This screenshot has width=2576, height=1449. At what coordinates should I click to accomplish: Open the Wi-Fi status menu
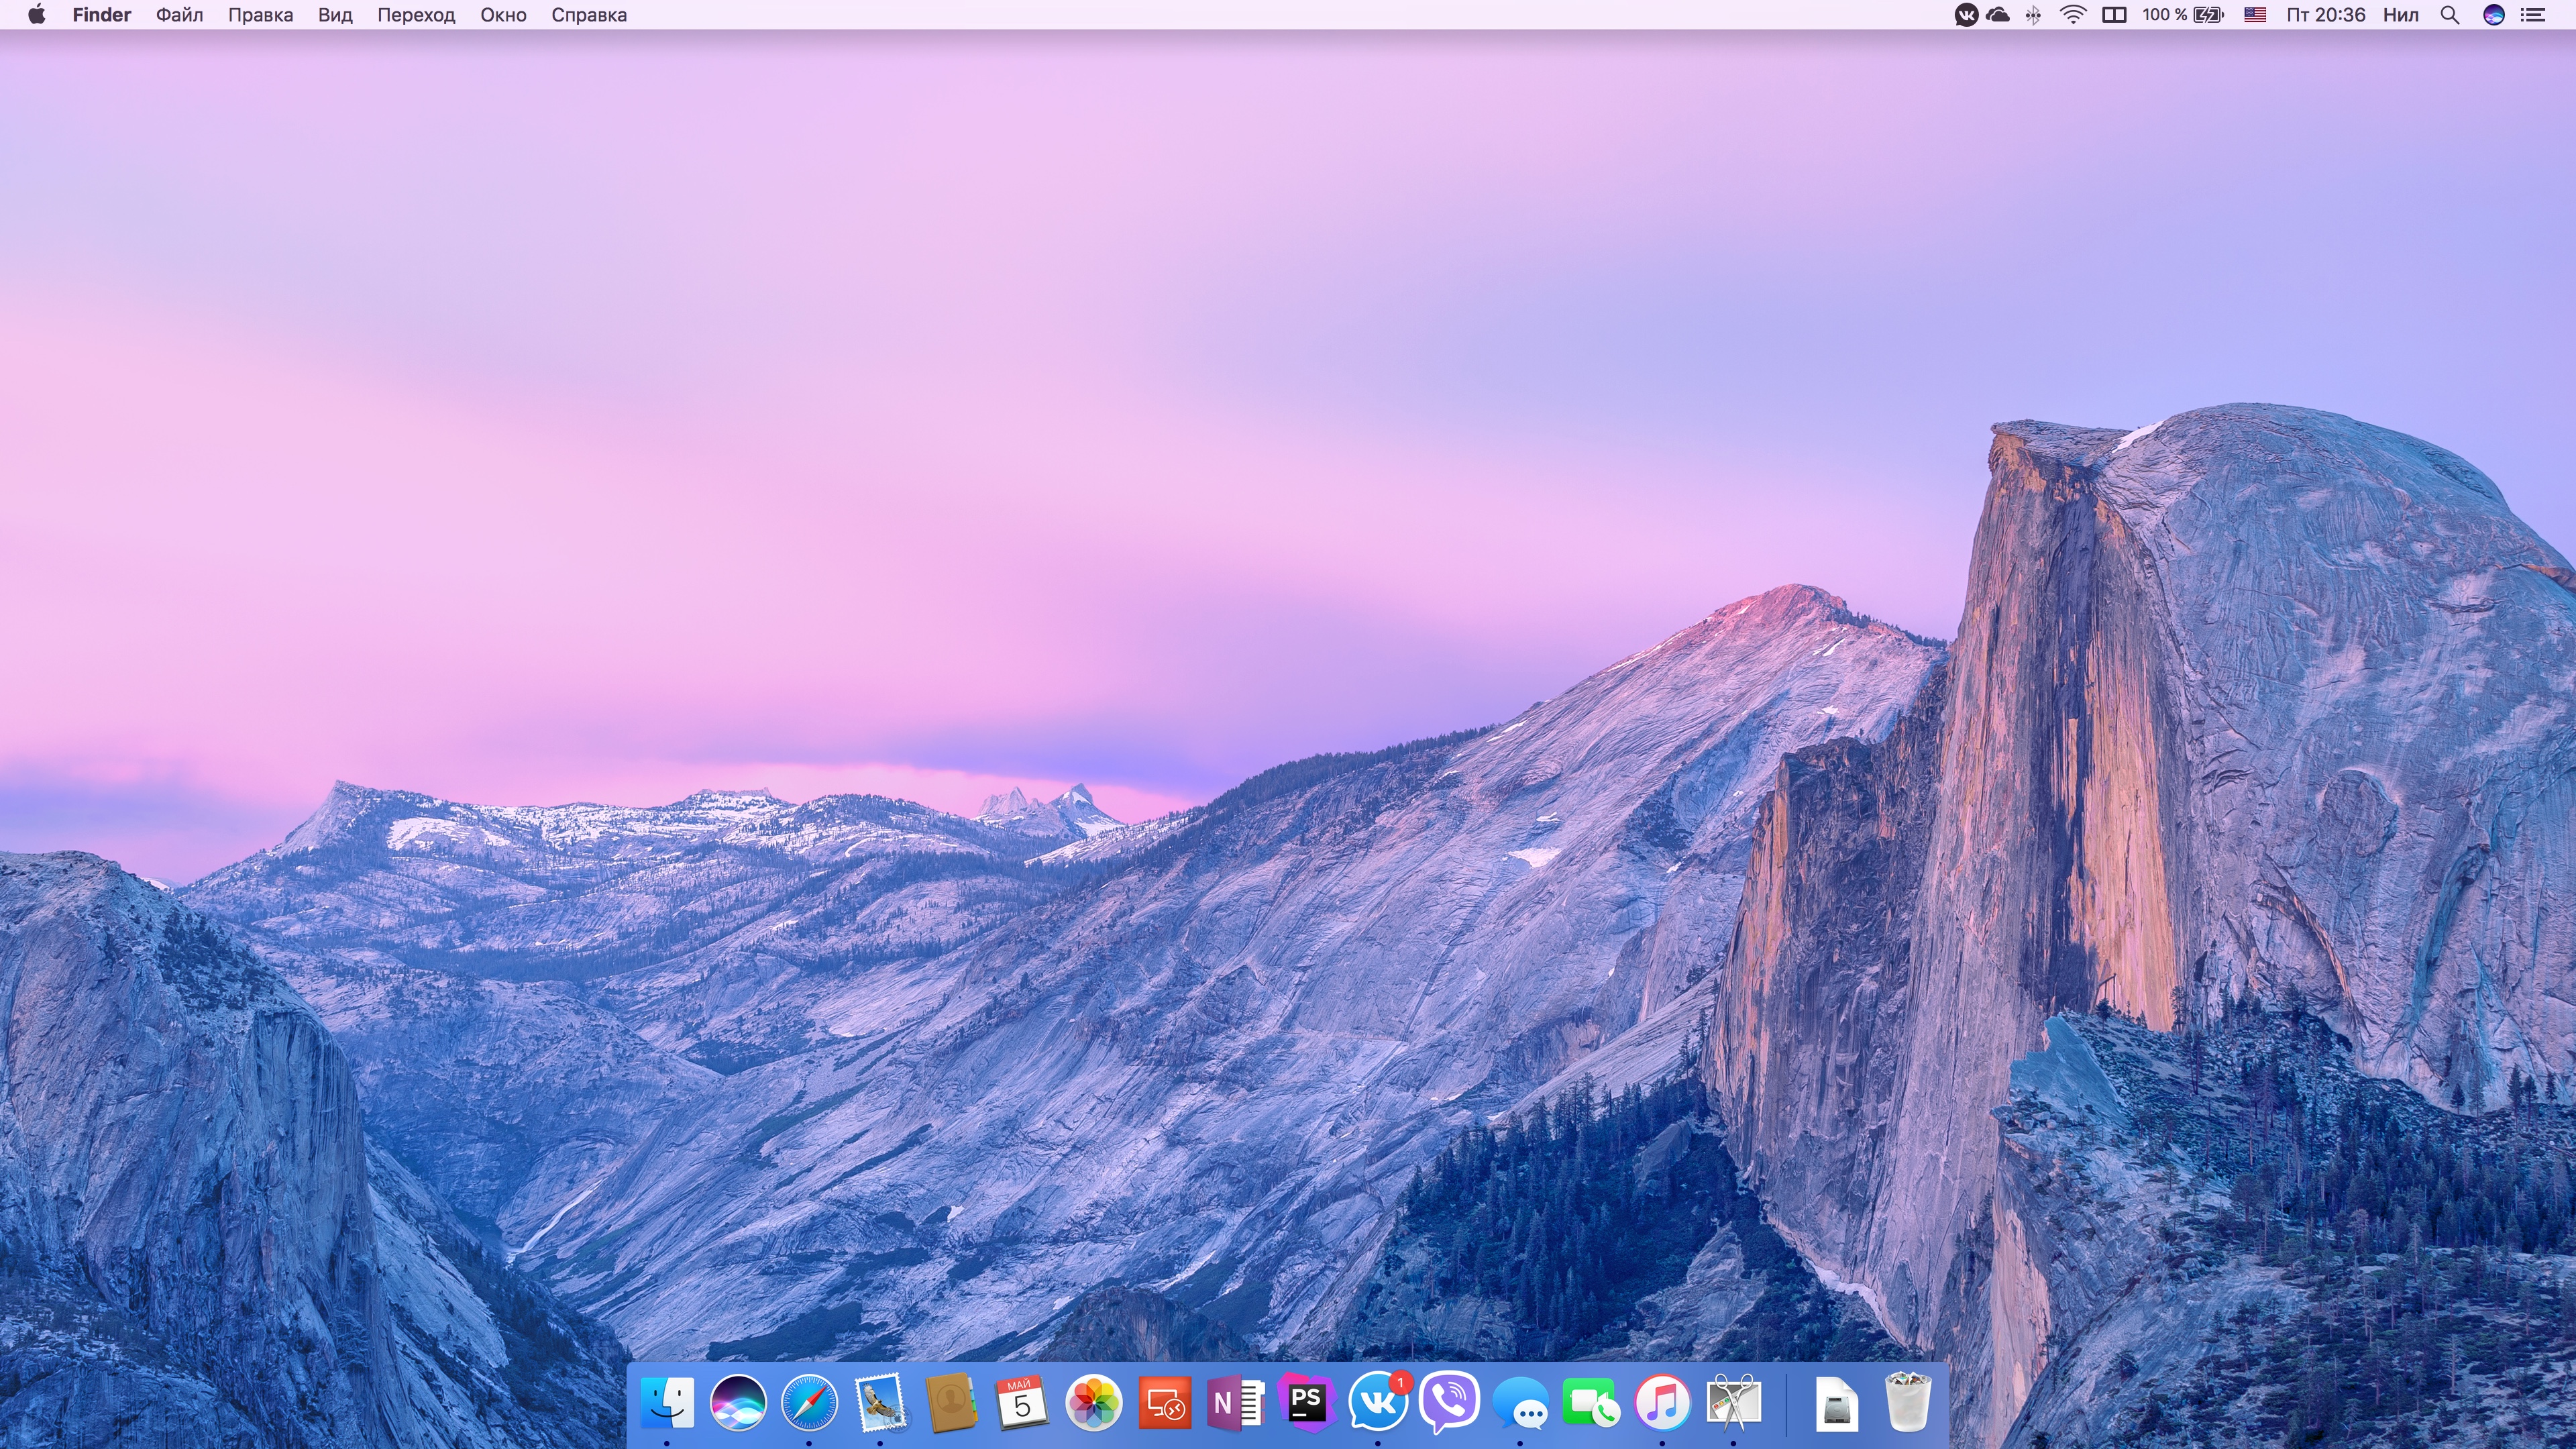pyautogui.click(x=2073, y=15)
